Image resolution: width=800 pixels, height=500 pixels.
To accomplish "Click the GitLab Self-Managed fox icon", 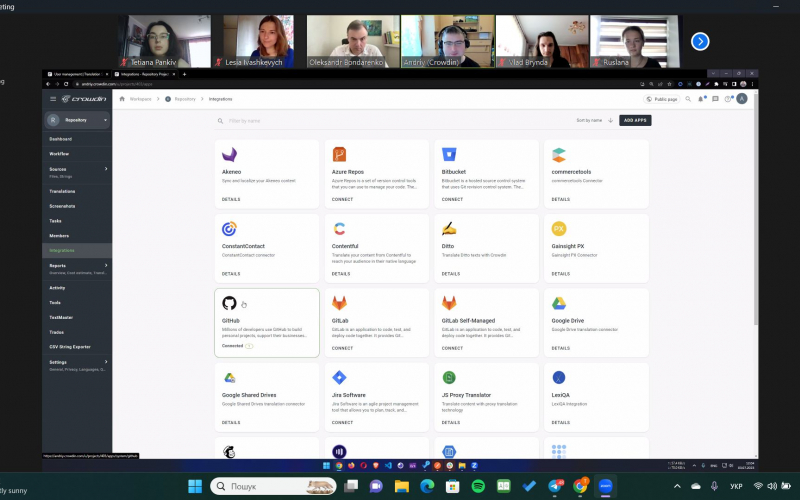I will (449, 303).
